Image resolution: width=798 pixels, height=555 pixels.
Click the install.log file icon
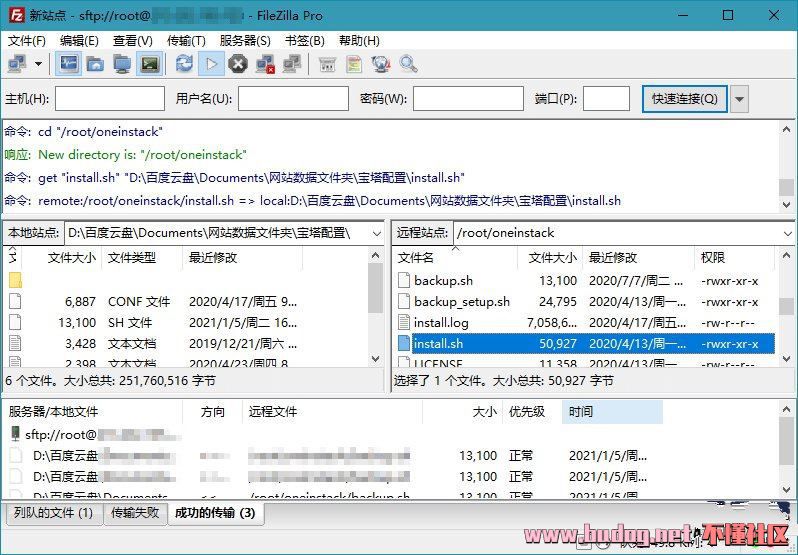tap(404, 323)
